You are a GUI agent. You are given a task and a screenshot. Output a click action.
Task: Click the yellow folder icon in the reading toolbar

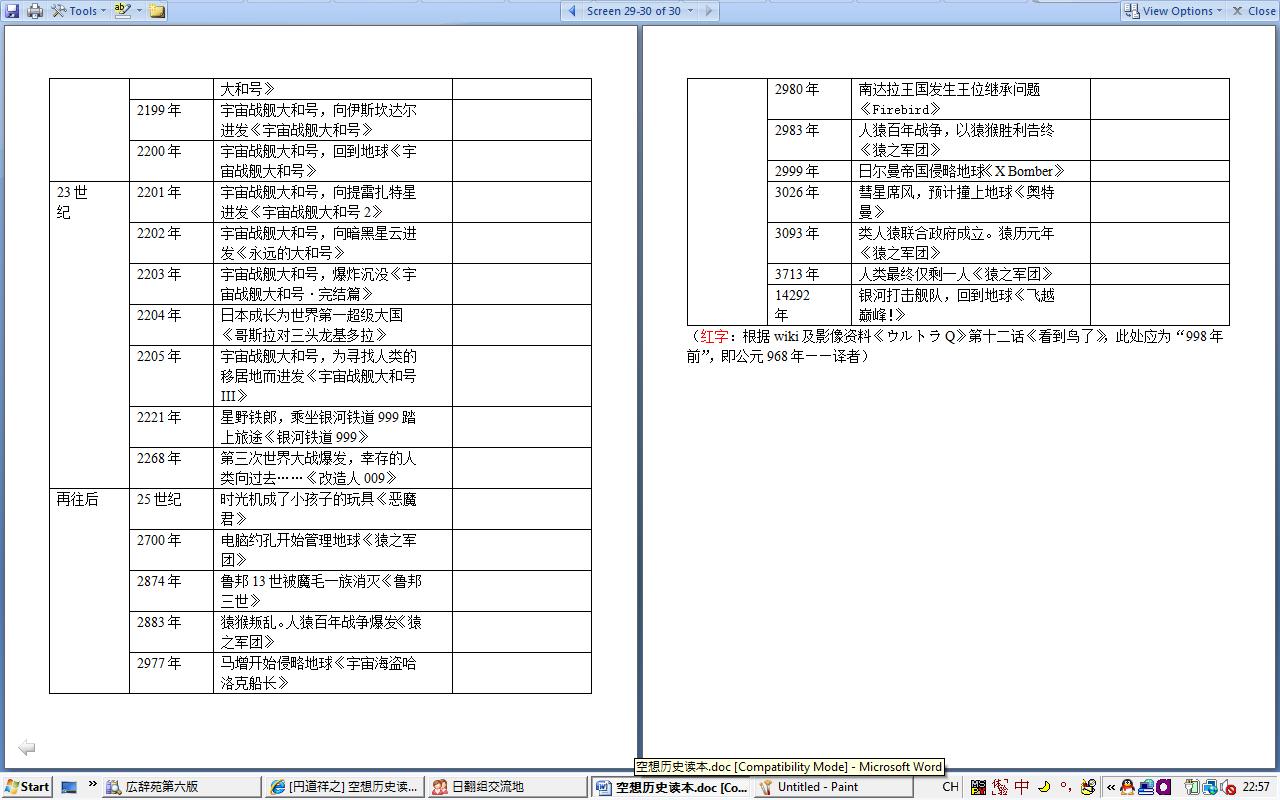click(x=157, y=11)
